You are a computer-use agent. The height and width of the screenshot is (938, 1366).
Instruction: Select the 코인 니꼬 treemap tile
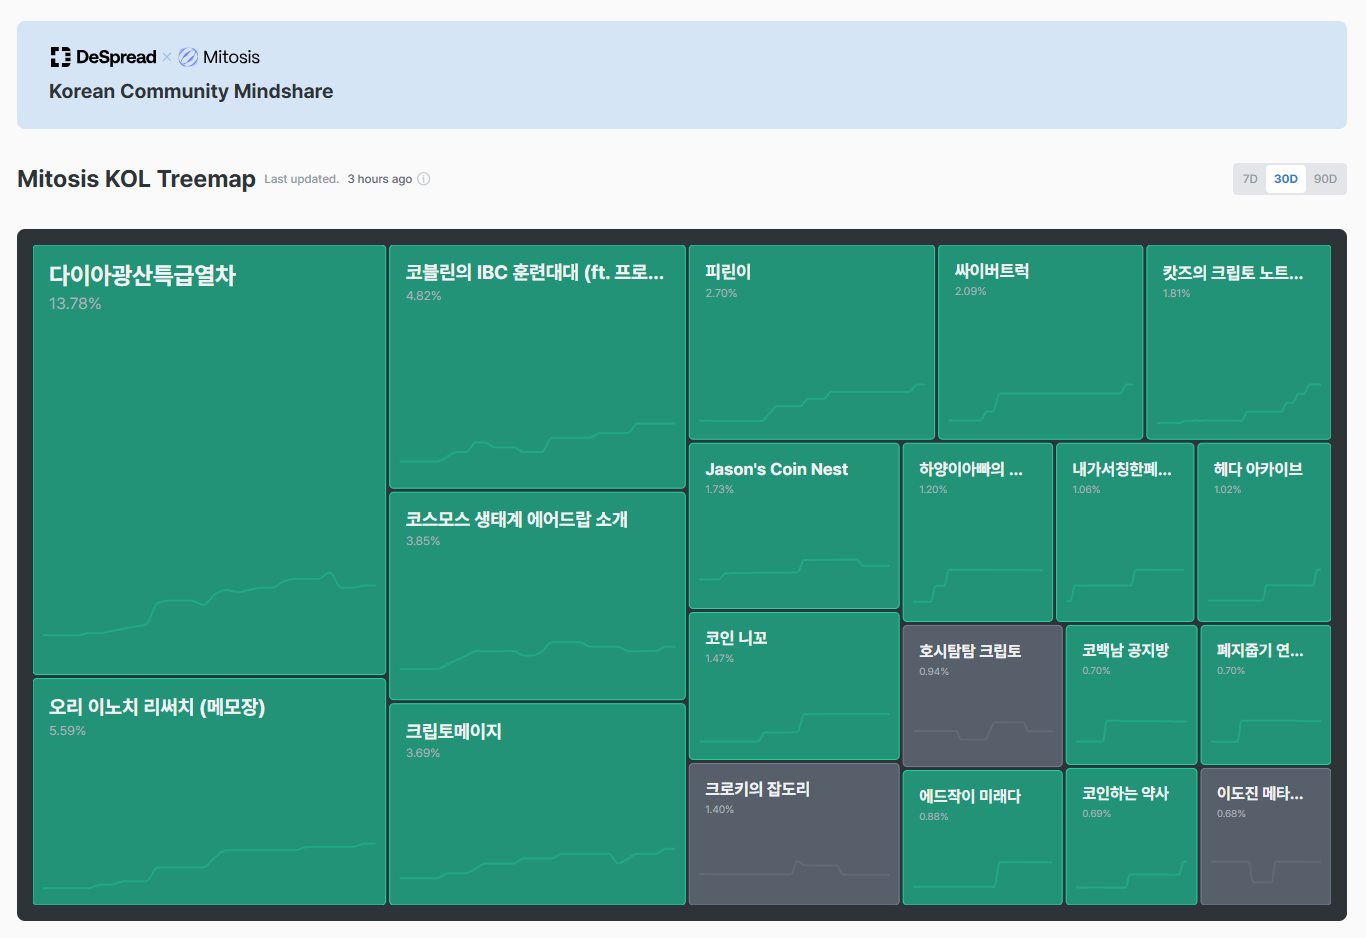pyautogui.click(x=794, y=686)
